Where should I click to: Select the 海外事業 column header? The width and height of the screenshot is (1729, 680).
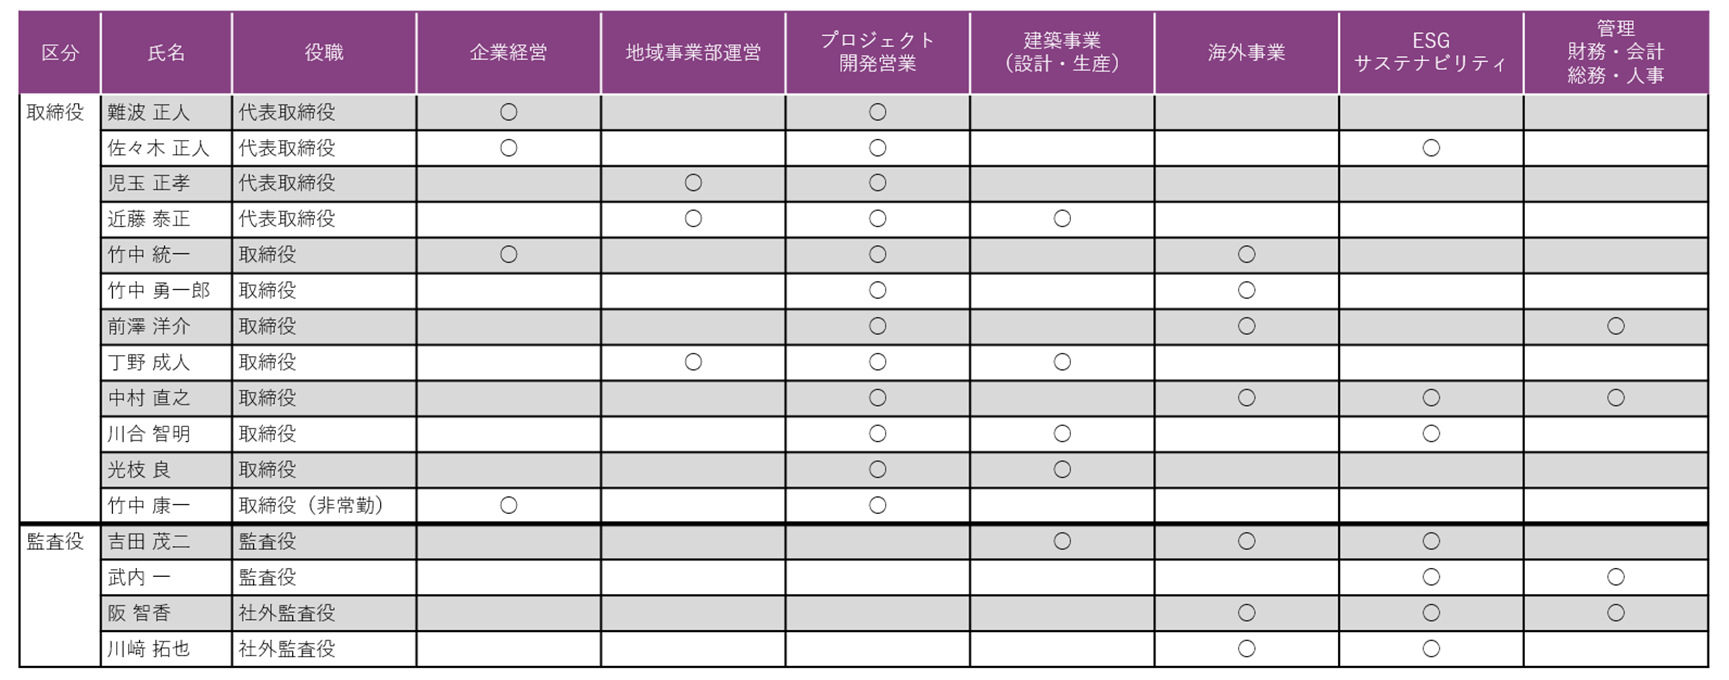pos(1246,53)
